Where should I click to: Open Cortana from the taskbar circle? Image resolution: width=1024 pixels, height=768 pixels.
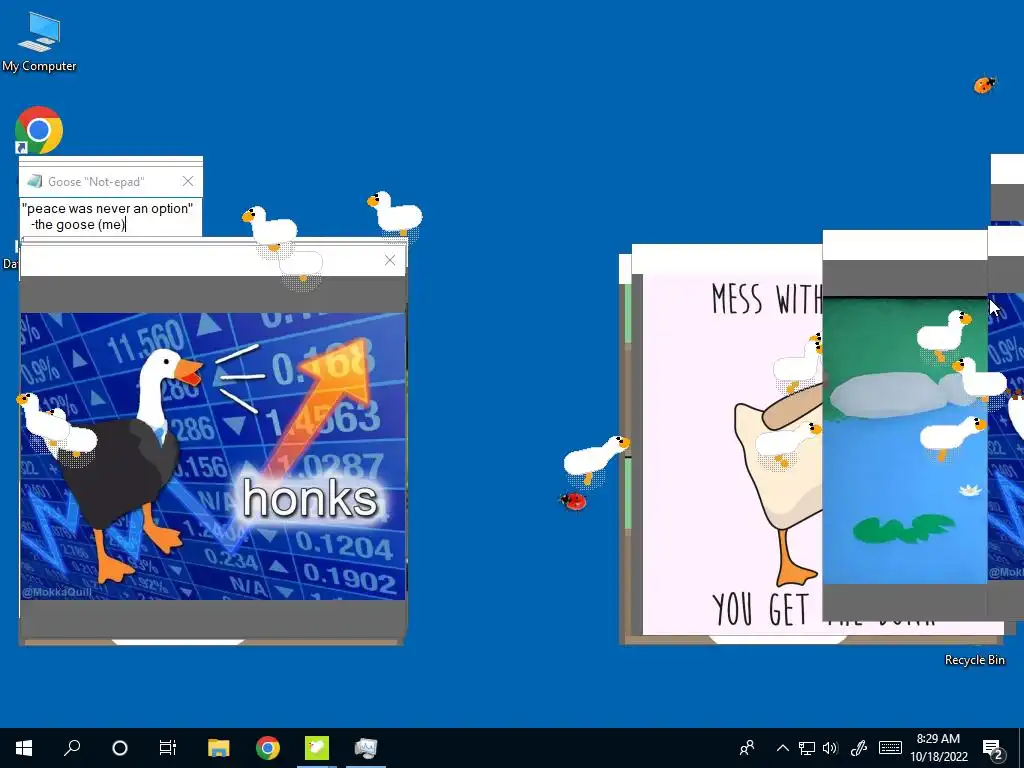[x=120, y=748]
